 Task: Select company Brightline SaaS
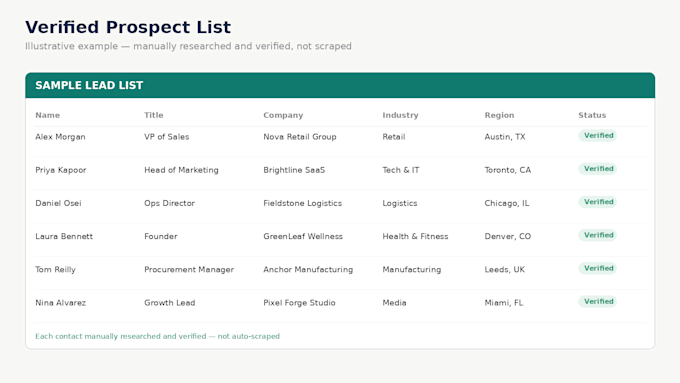pyautogui.click(x=294, y=170)
